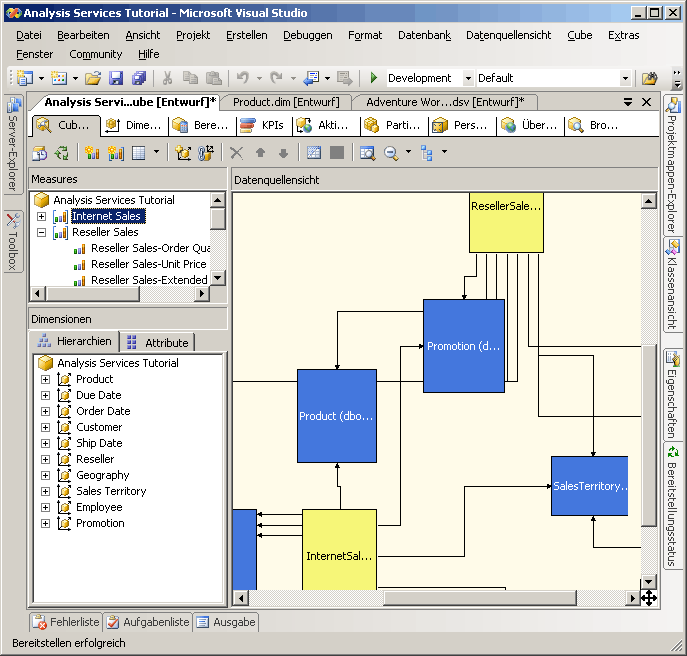
Task: Click the Find Table icon
Action: tap(367, 153)
